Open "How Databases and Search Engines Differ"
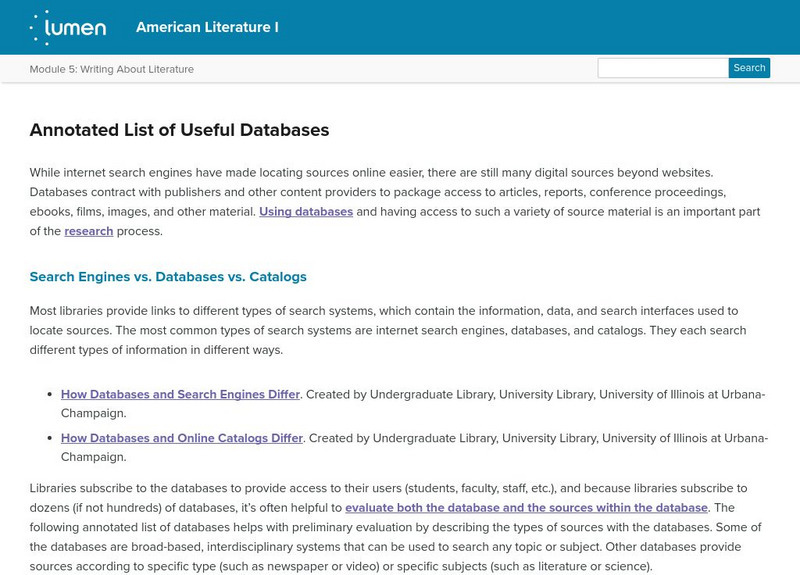 click(x=180, y=394)
